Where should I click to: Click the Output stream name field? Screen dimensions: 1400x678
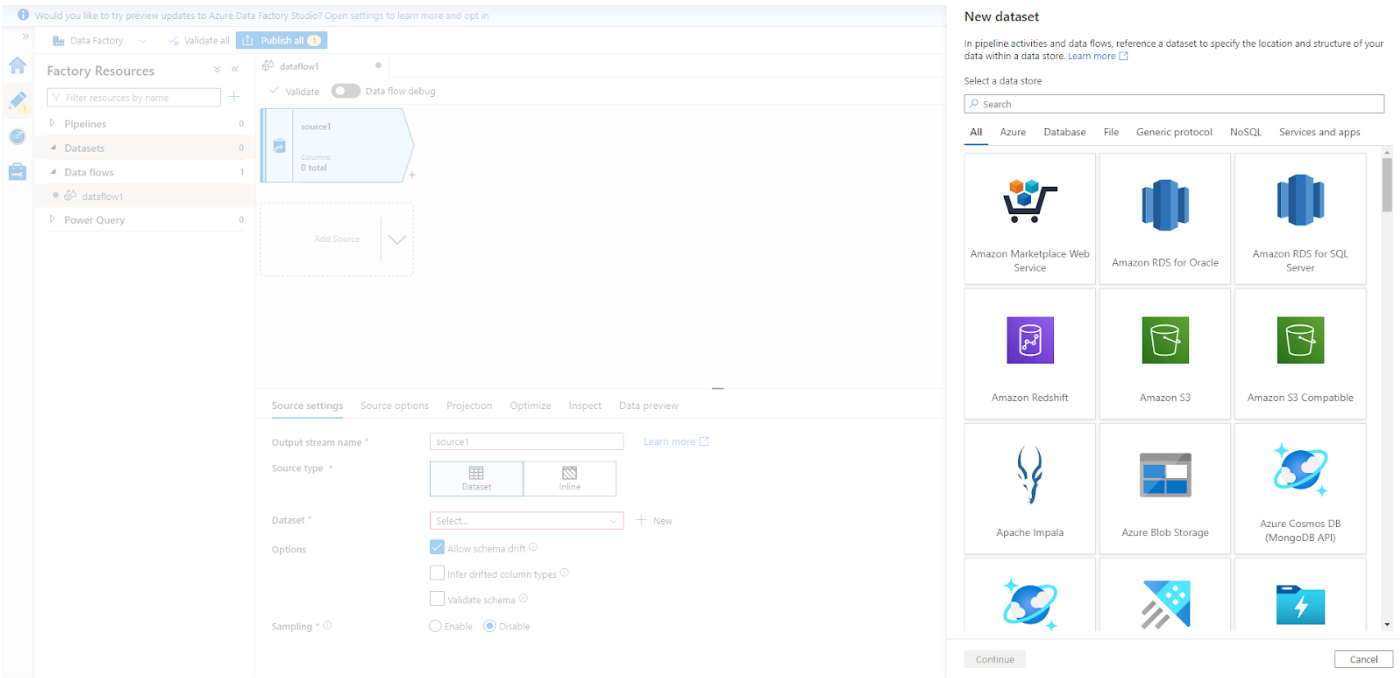527,441
